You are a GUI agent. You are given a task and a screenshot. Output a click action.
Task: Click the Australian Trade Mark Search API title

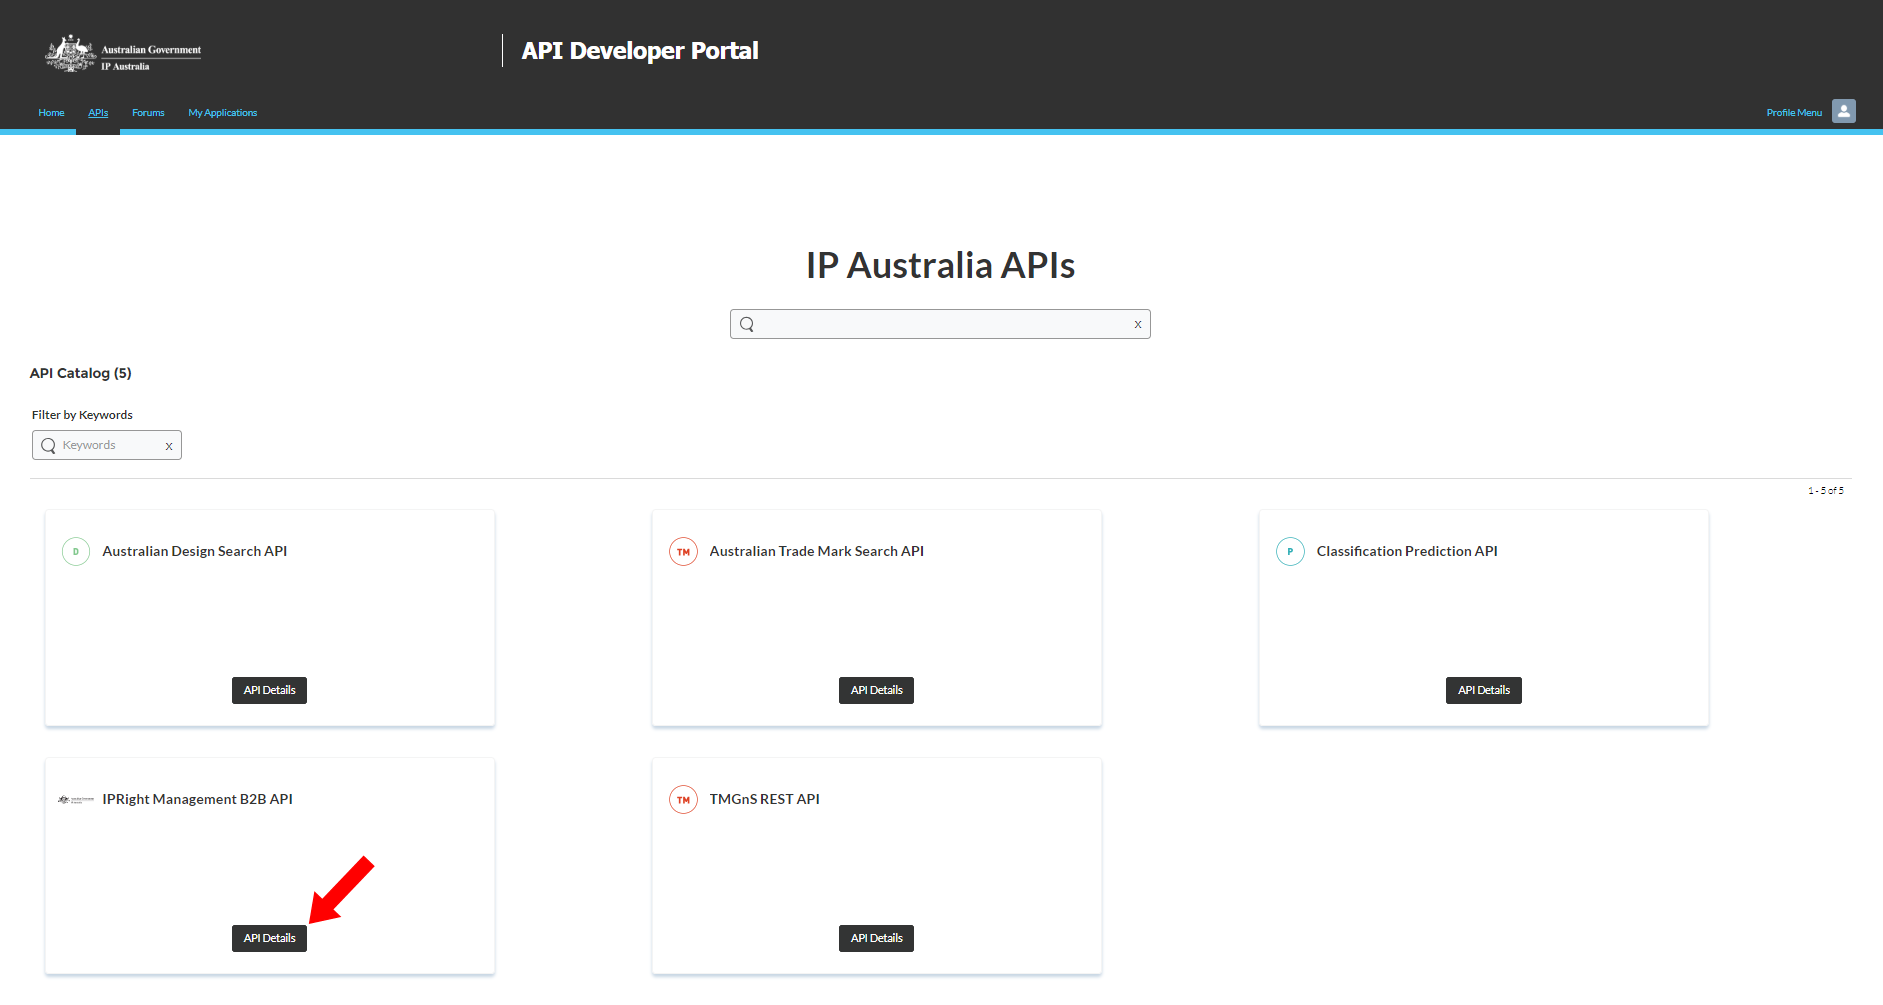tap(816, 552)
